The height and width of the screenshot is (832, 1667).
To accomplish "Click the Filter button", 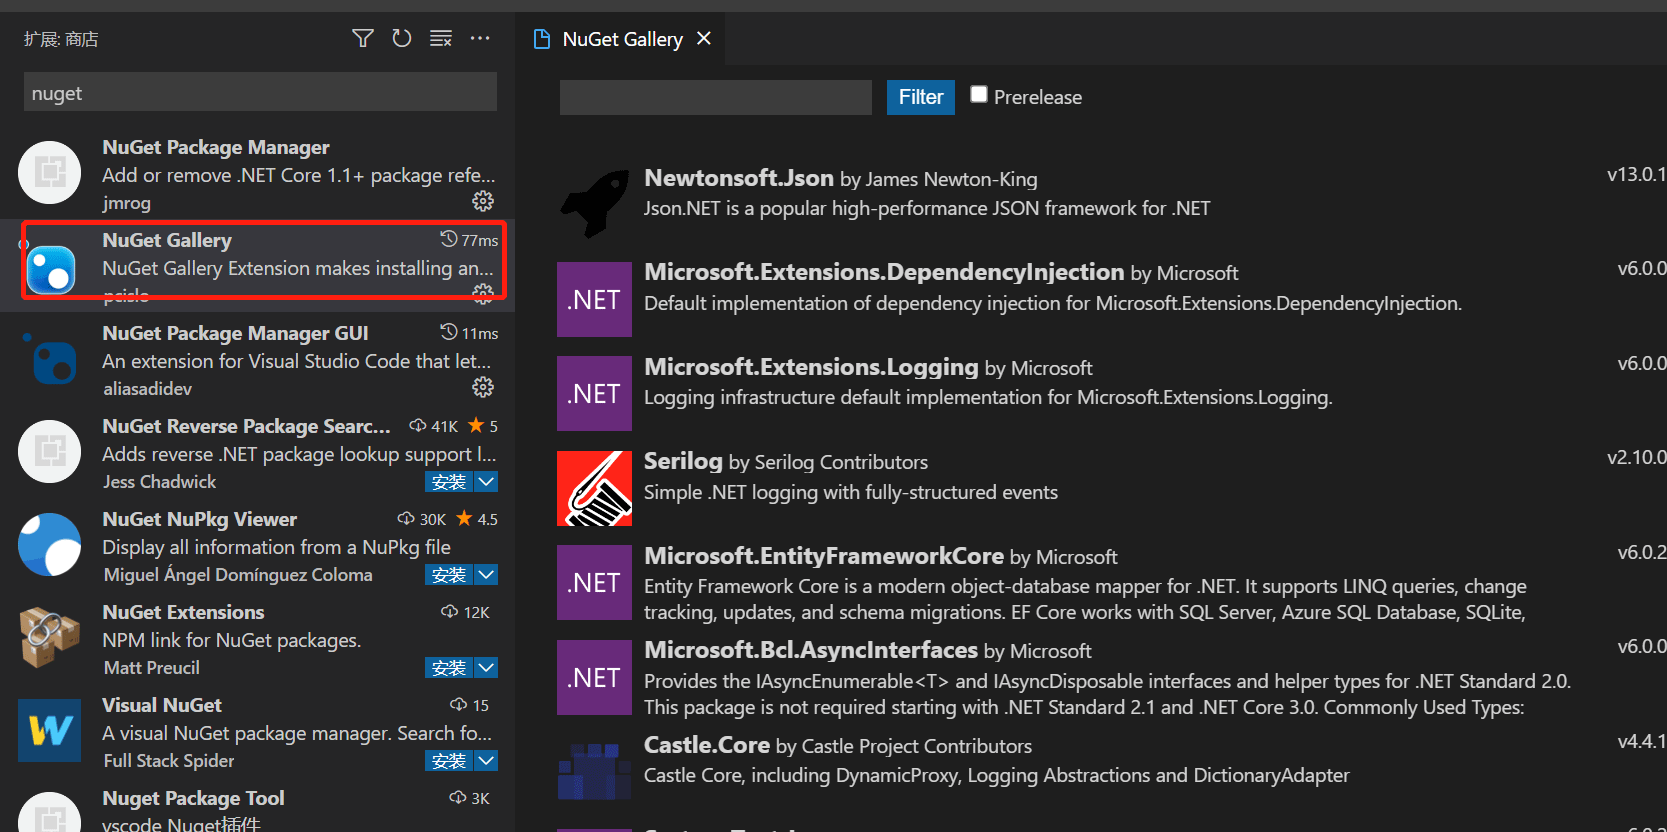I will tap(921, 97).
